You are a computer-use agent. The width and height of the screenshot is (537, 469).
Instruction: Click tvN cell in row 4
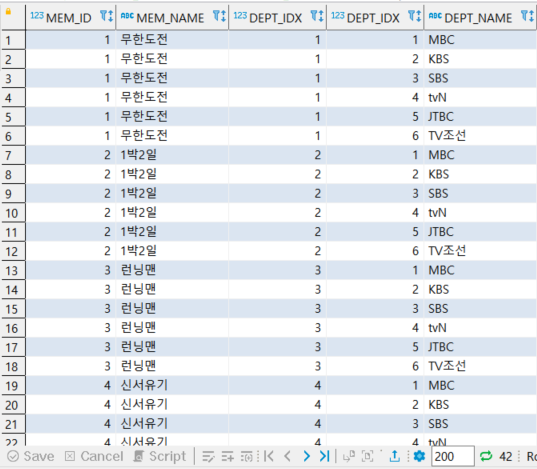480,97
